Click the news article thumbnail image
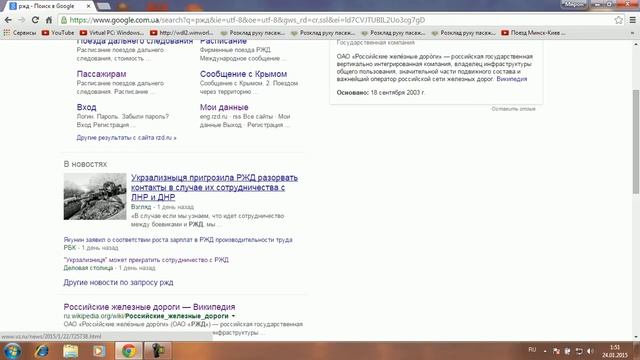 pyautogui.click(x=95, y=196)
